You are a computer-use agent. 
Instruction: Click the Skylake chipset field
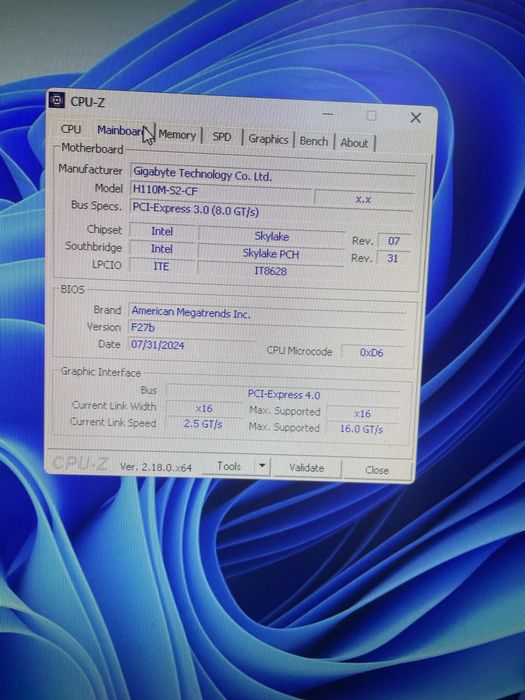[271, 236]
